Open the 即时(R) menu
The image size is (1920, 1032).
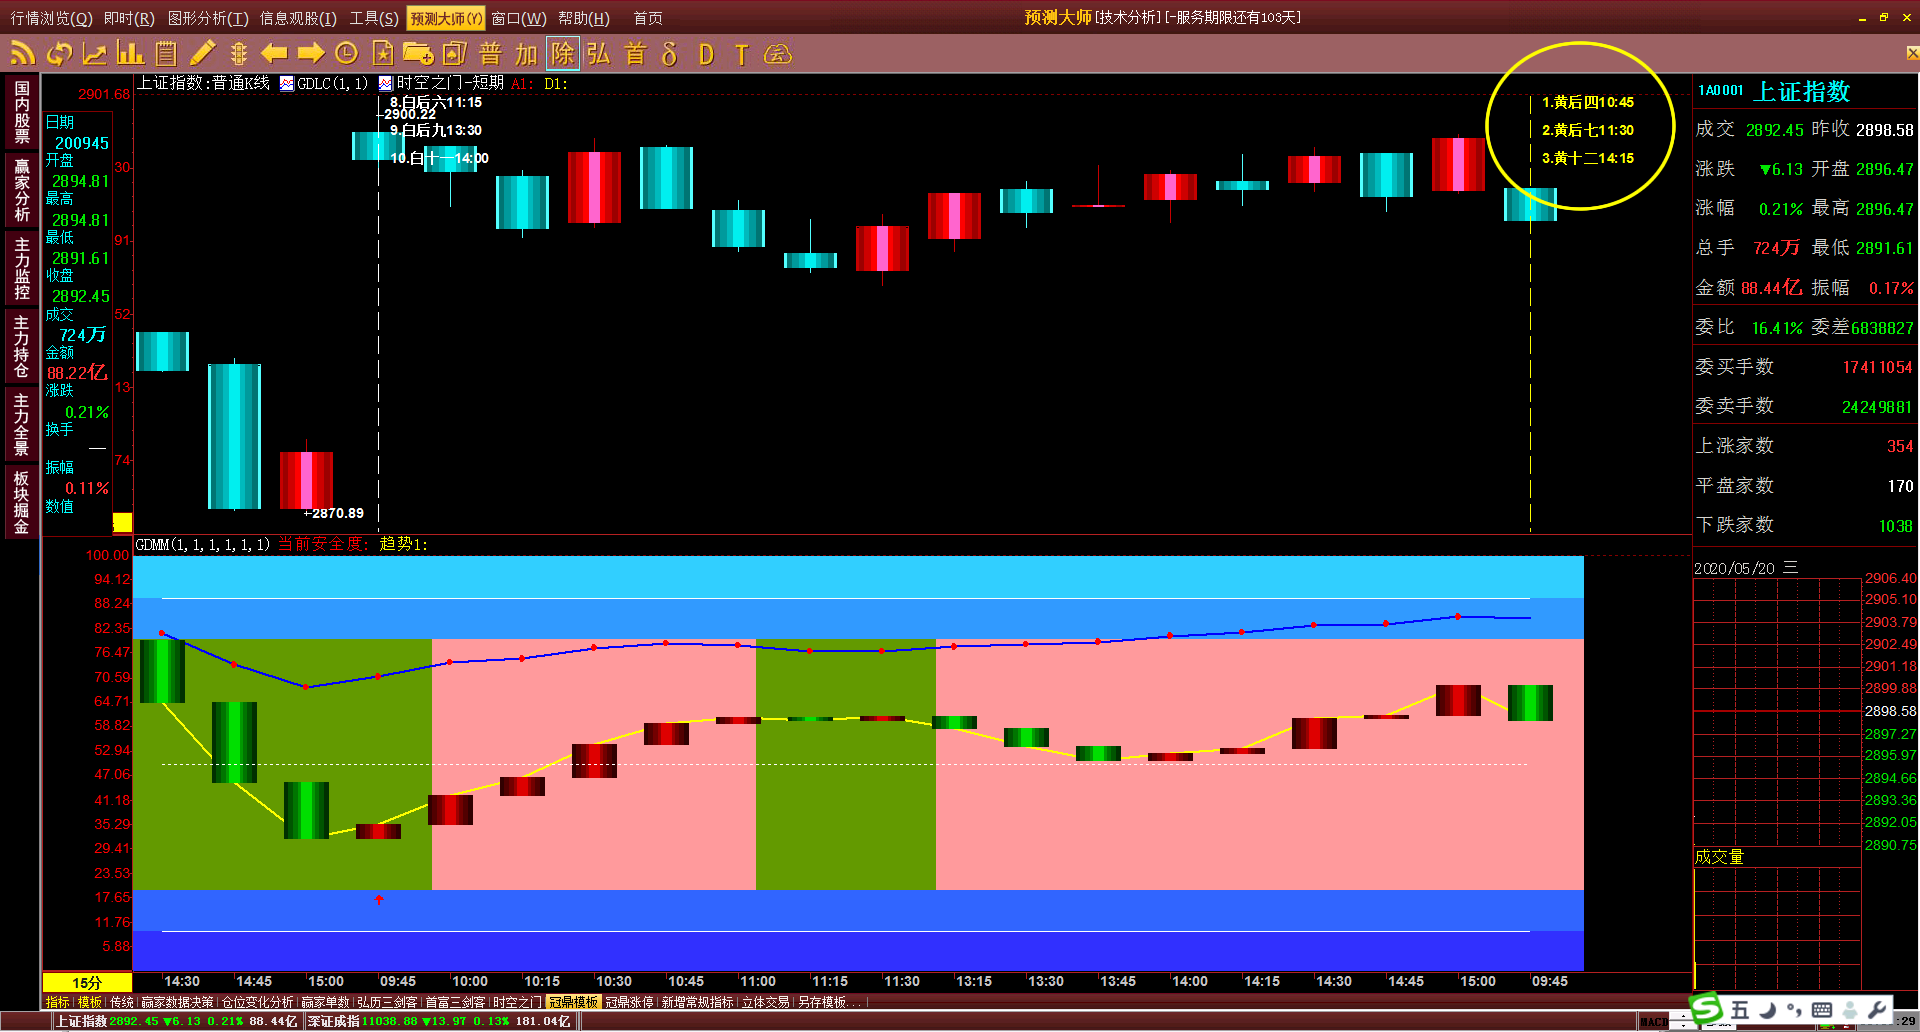click(x=129, y=18)
